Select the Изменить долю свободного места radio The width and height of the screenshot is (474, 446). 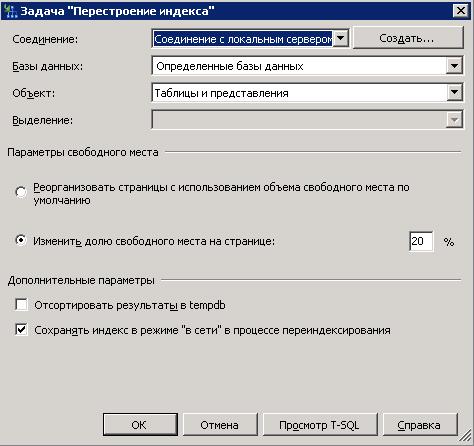coord(21,240)
